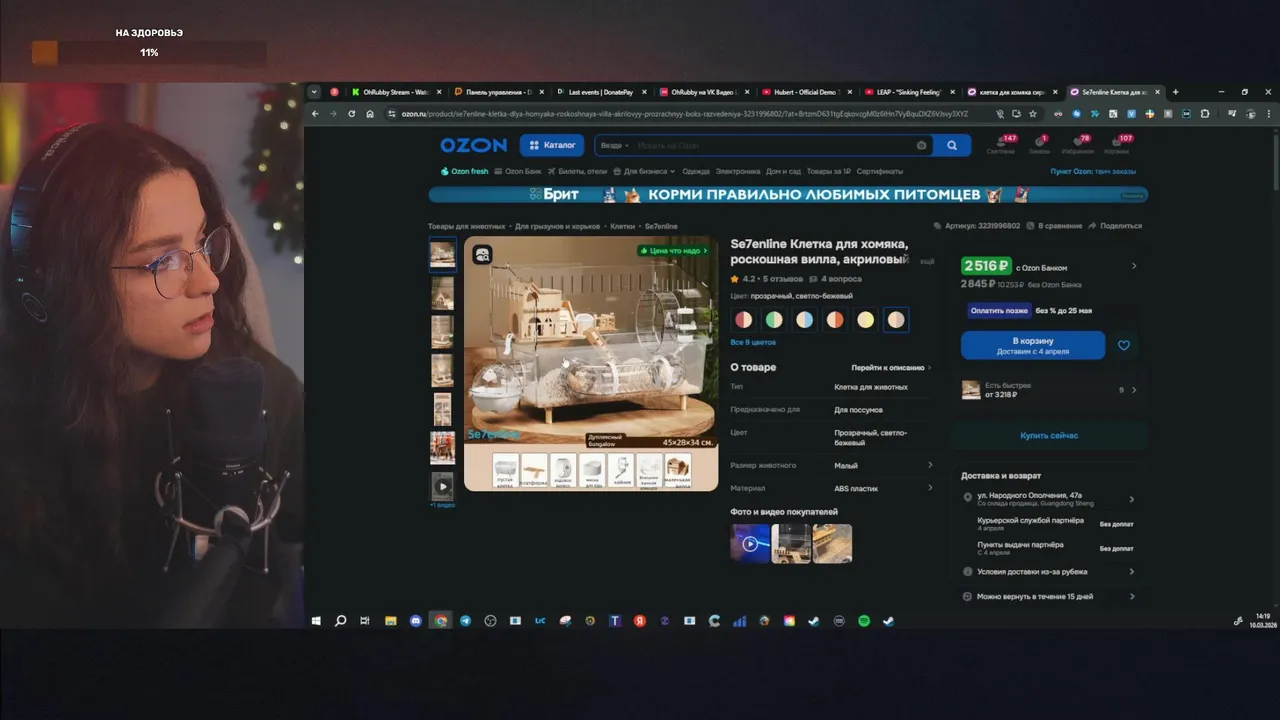
Task: Open Spotify from the taskbar
Action: click(x=864, y=621)
